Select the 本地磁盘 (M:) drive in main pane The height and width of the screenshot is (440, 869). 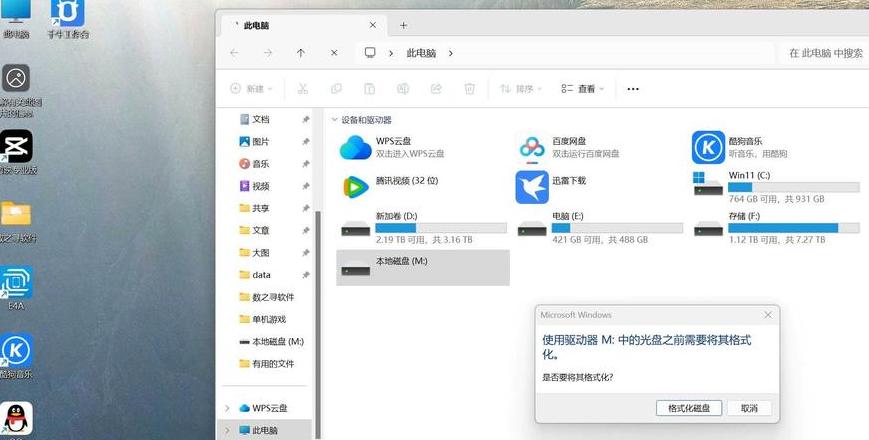pos(423,268)
